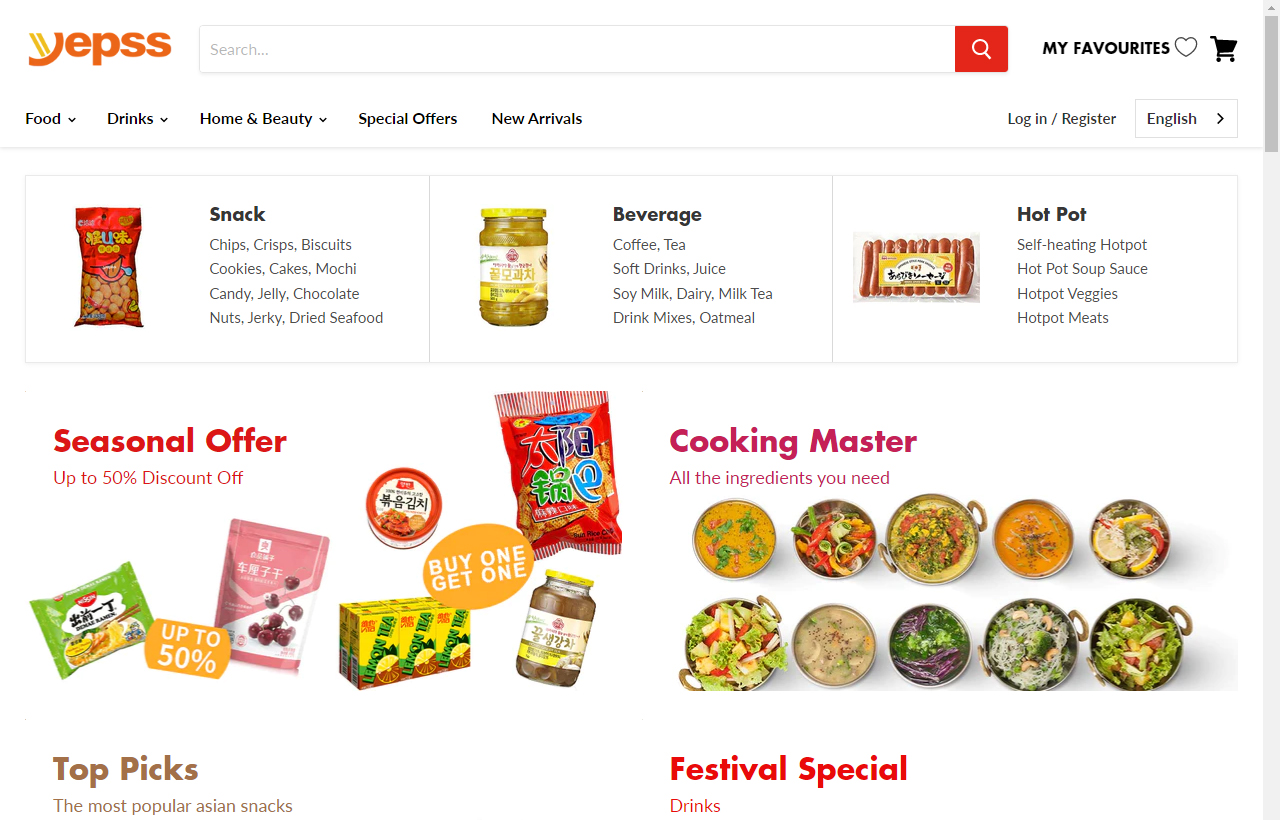1280x820 pixels.
Task: Expand the Drinks menu dropdown
Action: tap(137, 118)
